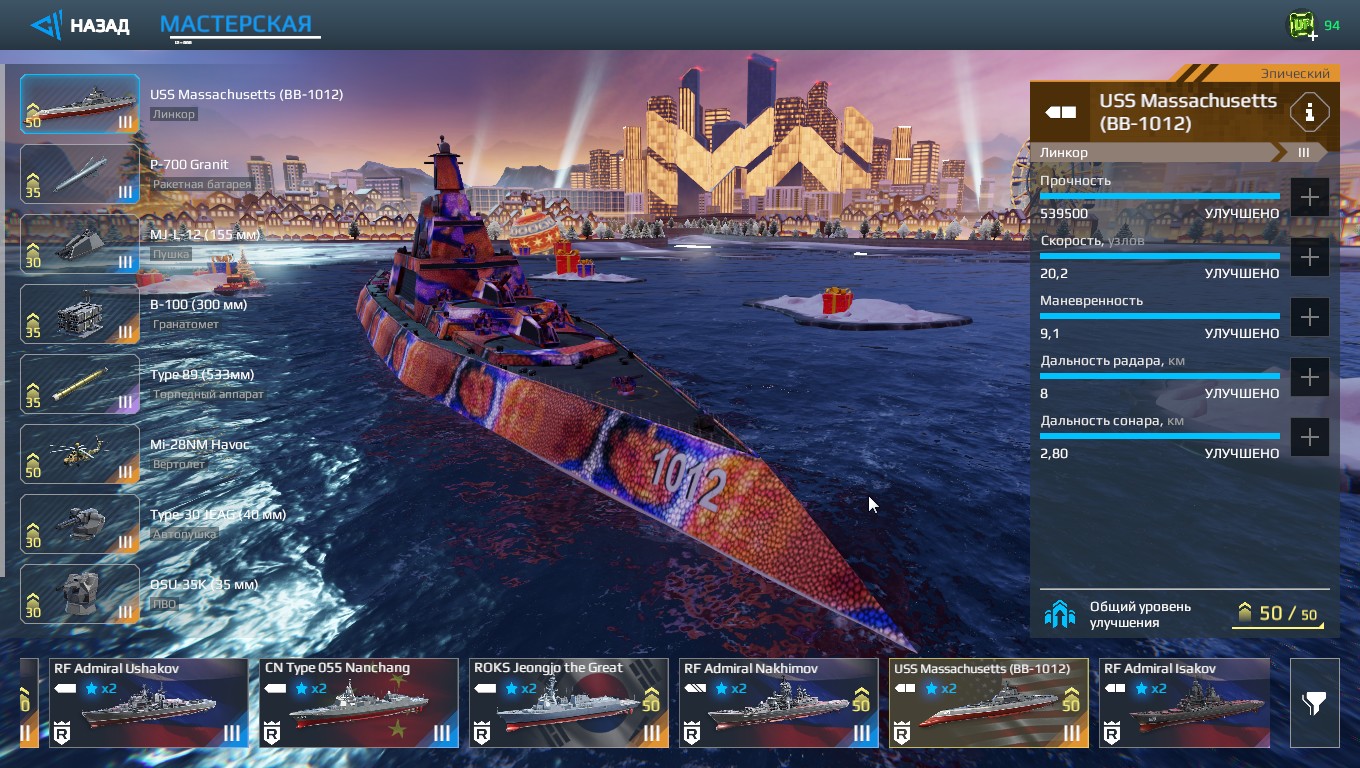Click the tier III badge in the stats panel
Screen dimensions: 1360x768
pos(1303,152)
